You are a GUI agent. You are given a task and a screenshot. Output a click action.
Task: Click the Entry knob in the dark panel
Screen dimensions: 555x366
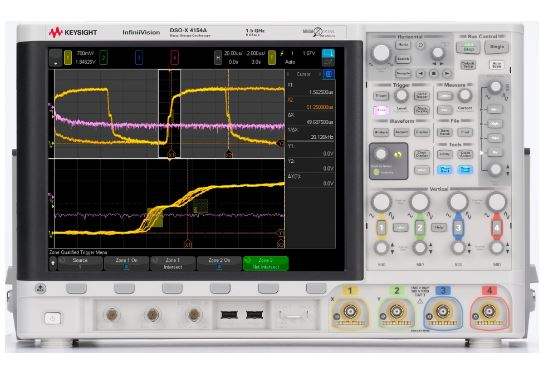click(381, 154)
